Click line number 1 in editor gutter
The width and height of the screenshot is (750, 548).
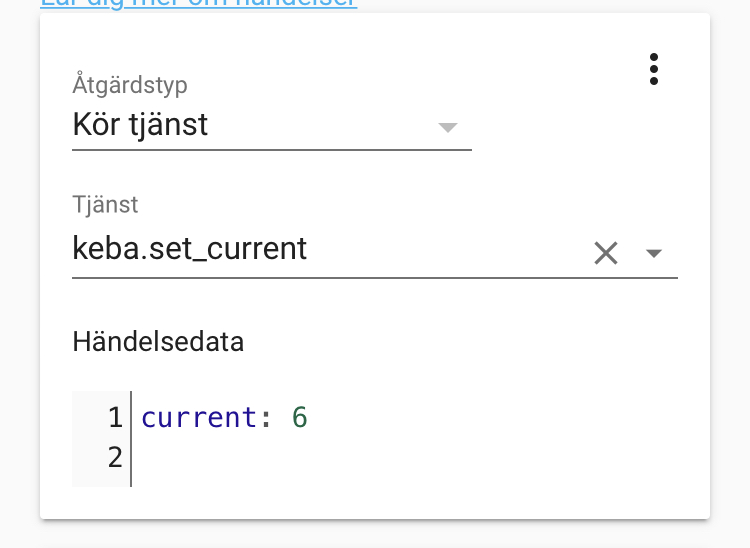pyautogui.click(x=114, y=417)
